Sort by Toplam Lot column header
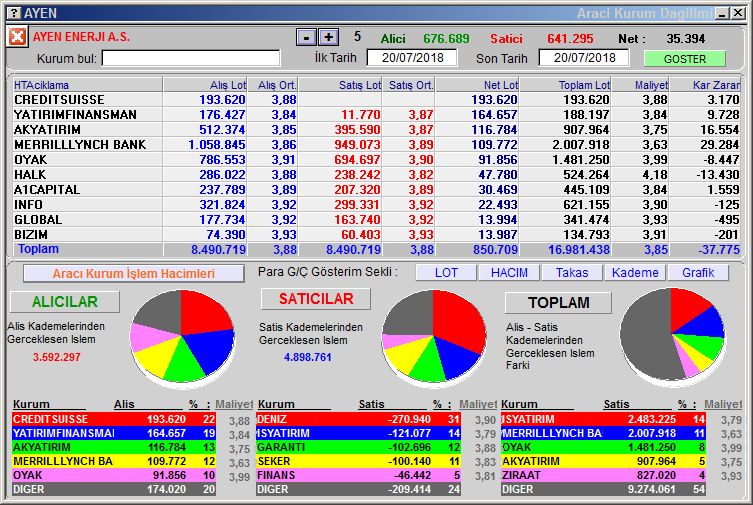This screenshot has height=505, width=753. pyautogui.click(x=565, y=85)
